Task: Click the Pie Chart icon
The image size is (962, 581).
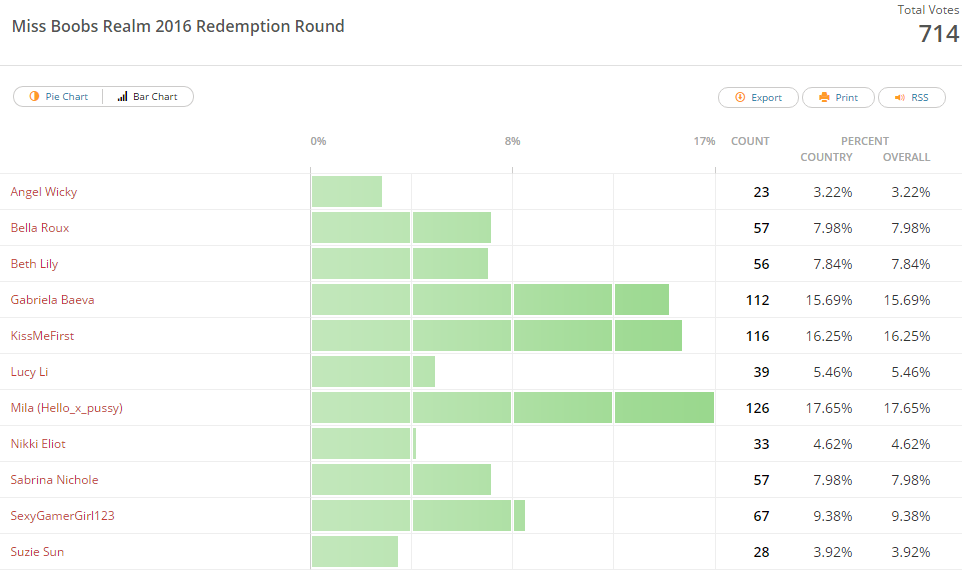Action: pos(34,97)
